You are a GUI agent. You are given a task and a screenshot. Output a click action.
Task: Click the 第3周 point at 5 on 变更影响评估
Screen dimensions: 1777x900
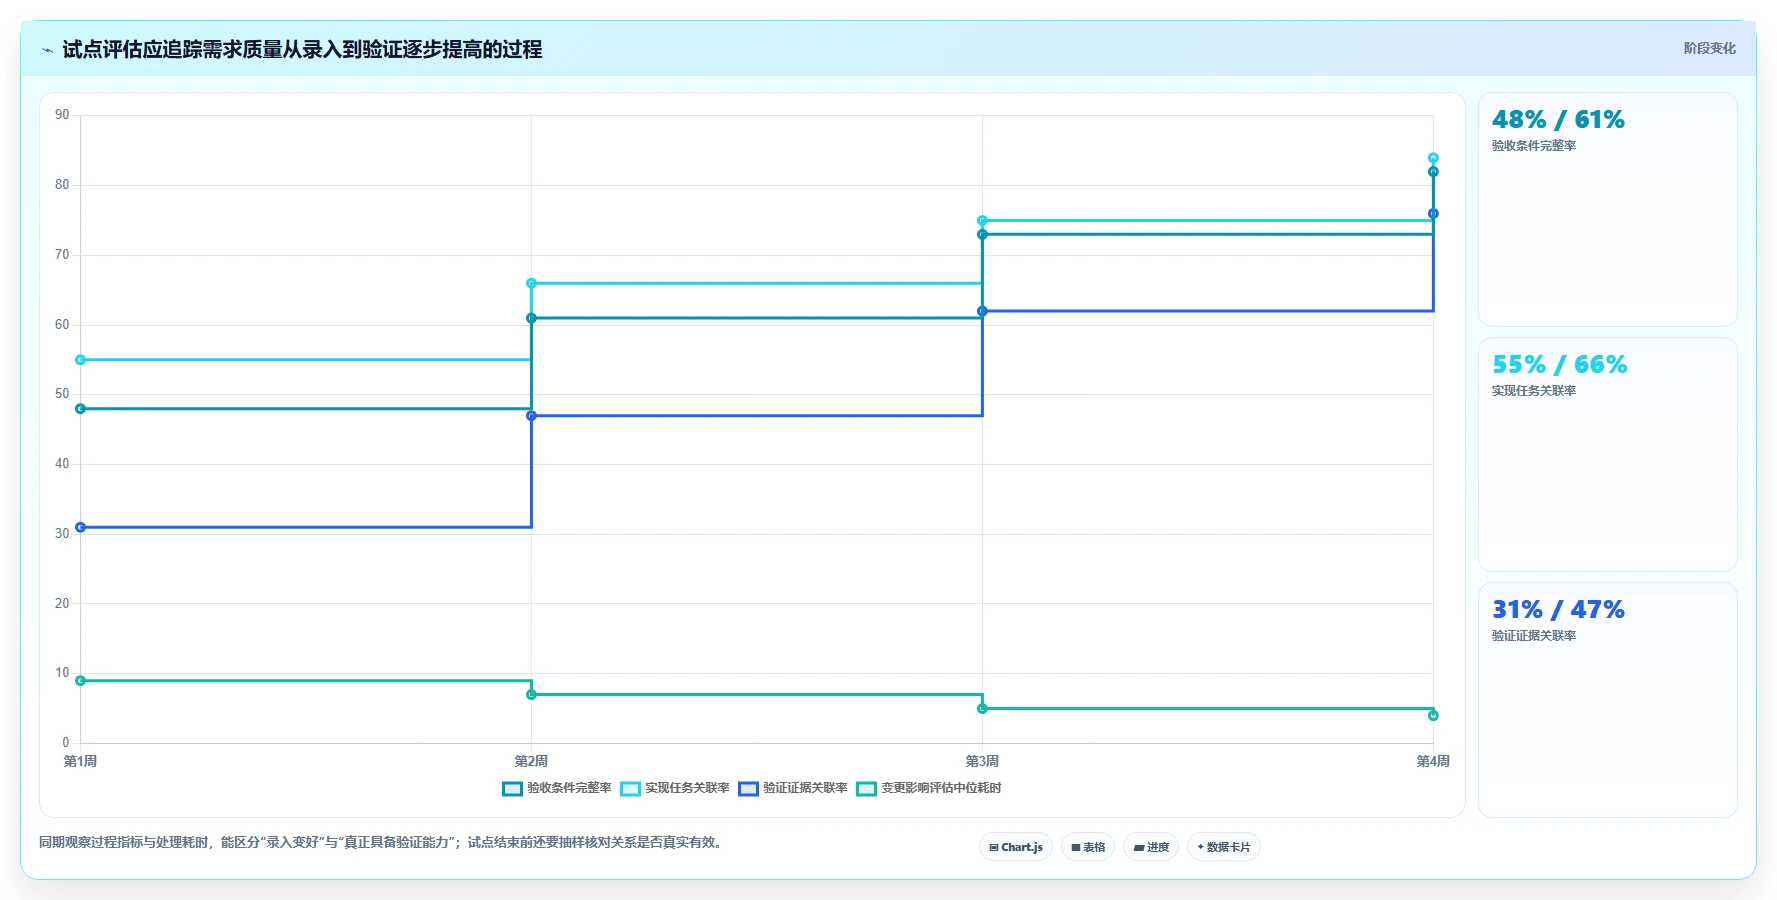tap(982, 709)
